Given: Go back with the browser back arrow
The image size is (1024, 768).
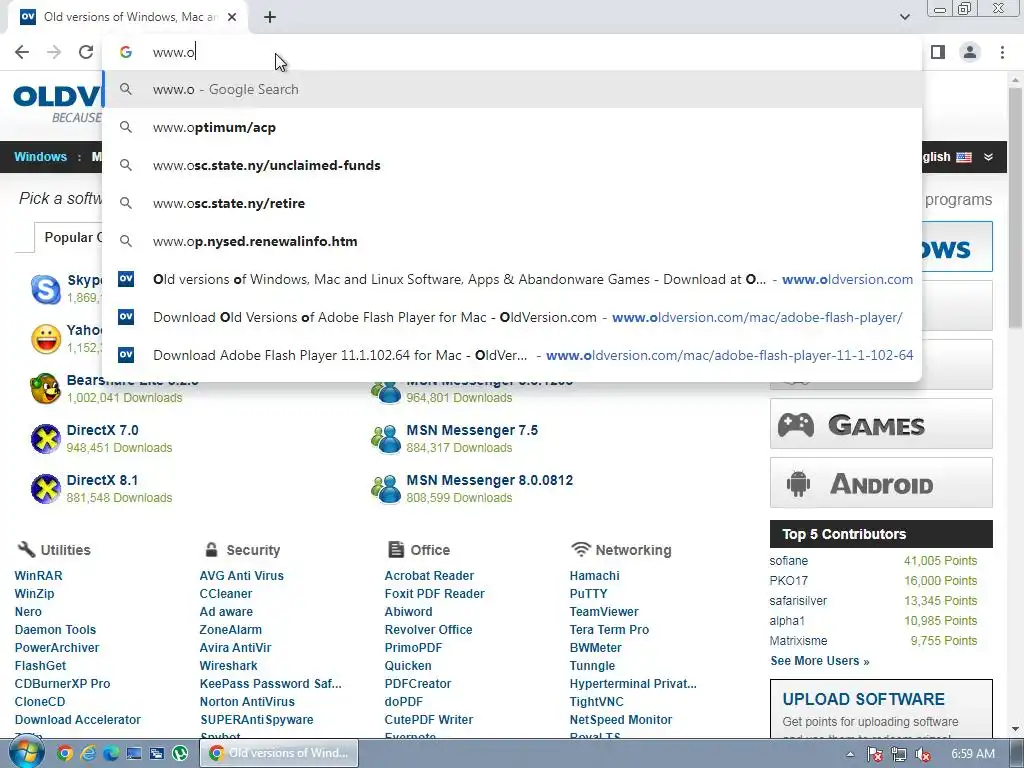Looking at the screenshot, I should [22, 52].
